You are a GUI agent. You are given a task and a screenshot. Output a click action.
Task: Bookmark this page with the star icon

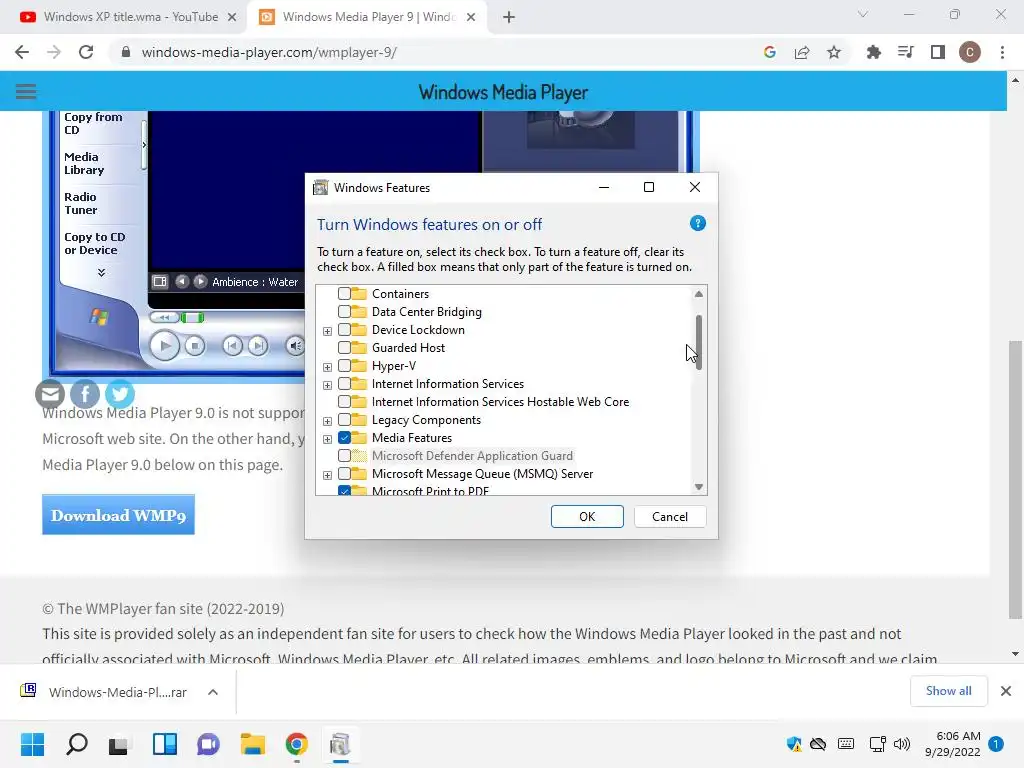pos(834,52)
